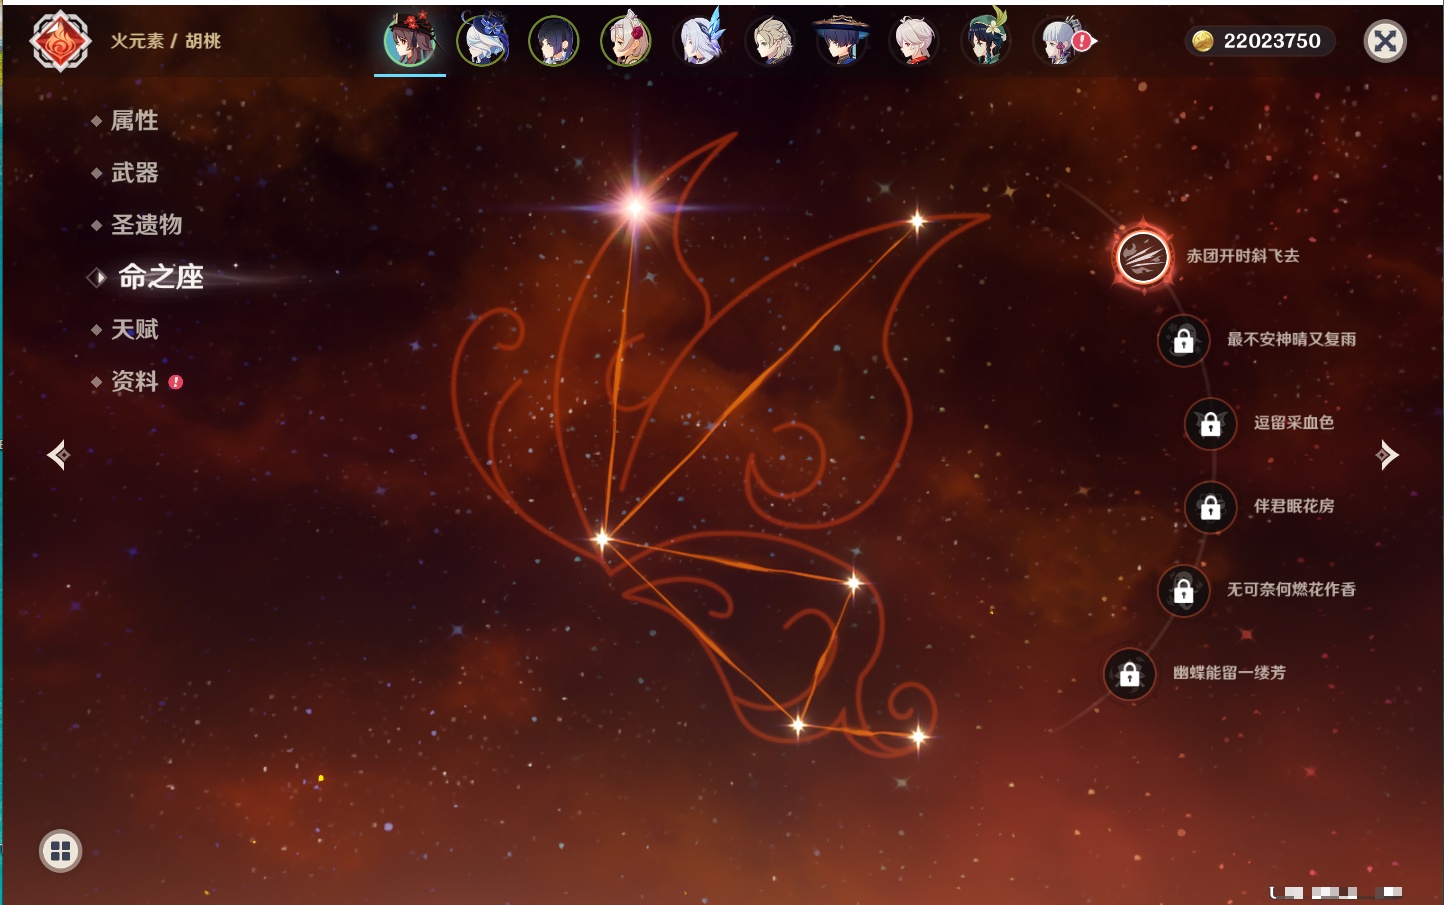1444x905 pixels.
Task: Click the Mora coin icon
Action: coord(1203,41)
